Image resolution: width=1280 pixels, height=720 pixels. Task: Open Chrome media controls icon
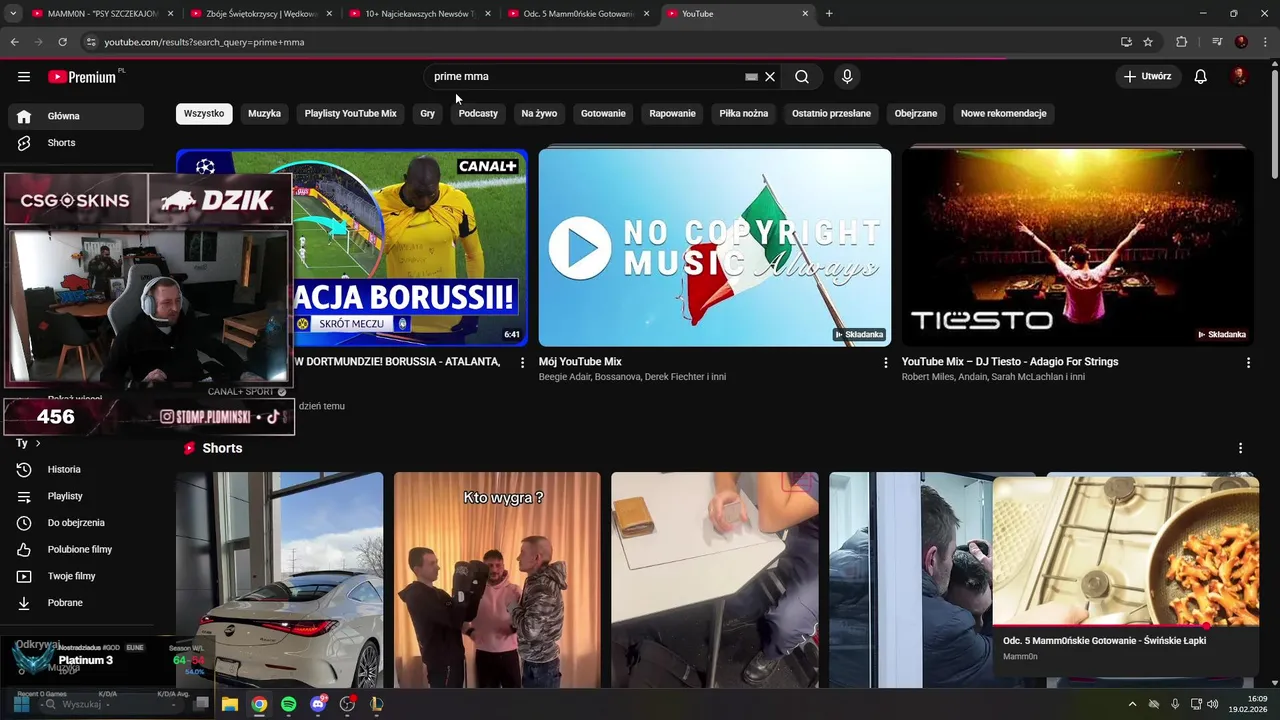pyautogui.click(x=1217, y=42)
